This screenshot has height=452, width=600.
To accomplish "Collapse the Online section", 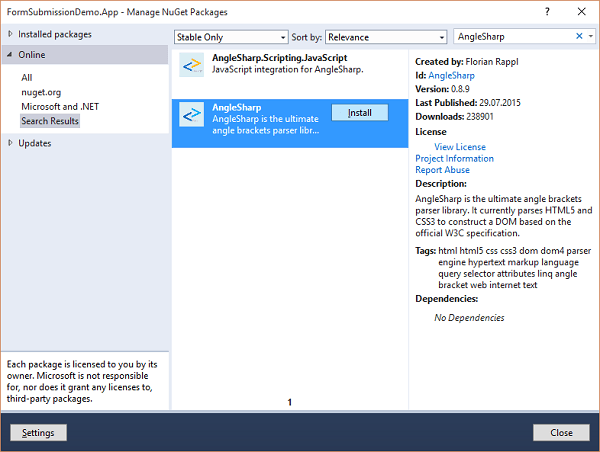I will pos(10,55).
